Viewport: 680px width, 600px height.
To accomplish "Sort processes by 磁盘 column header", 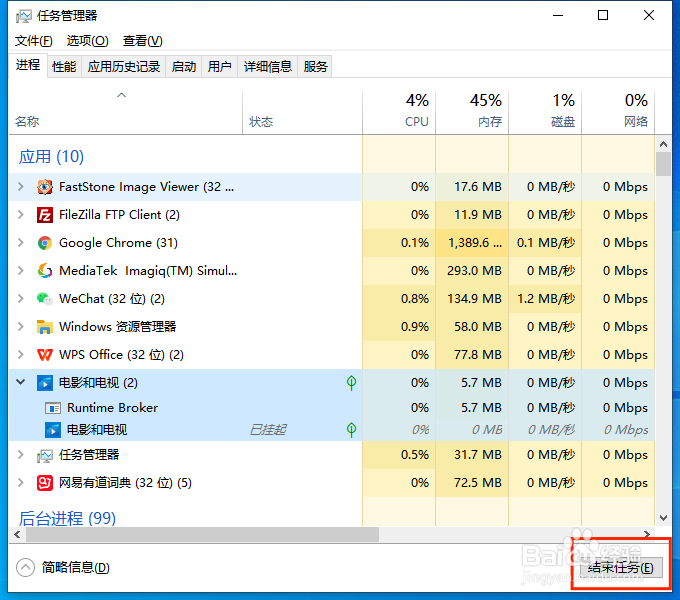I will pos(545,113).
